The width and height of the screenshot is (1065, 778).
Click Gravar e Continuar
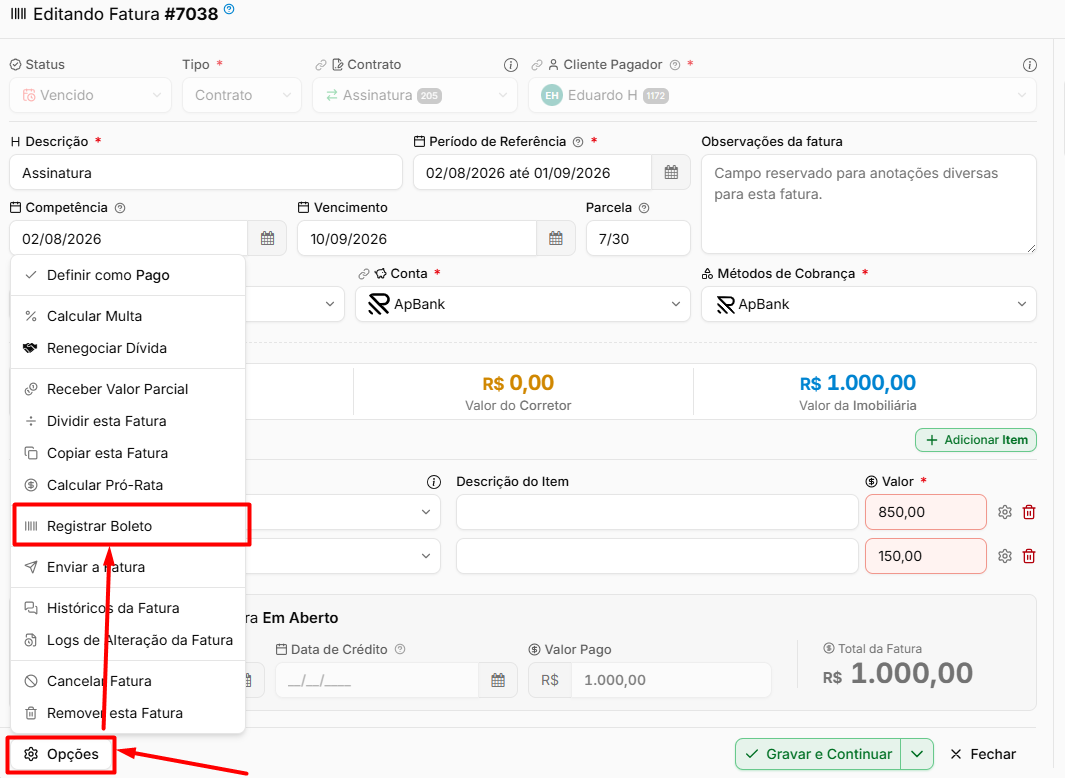click(818, 754)
